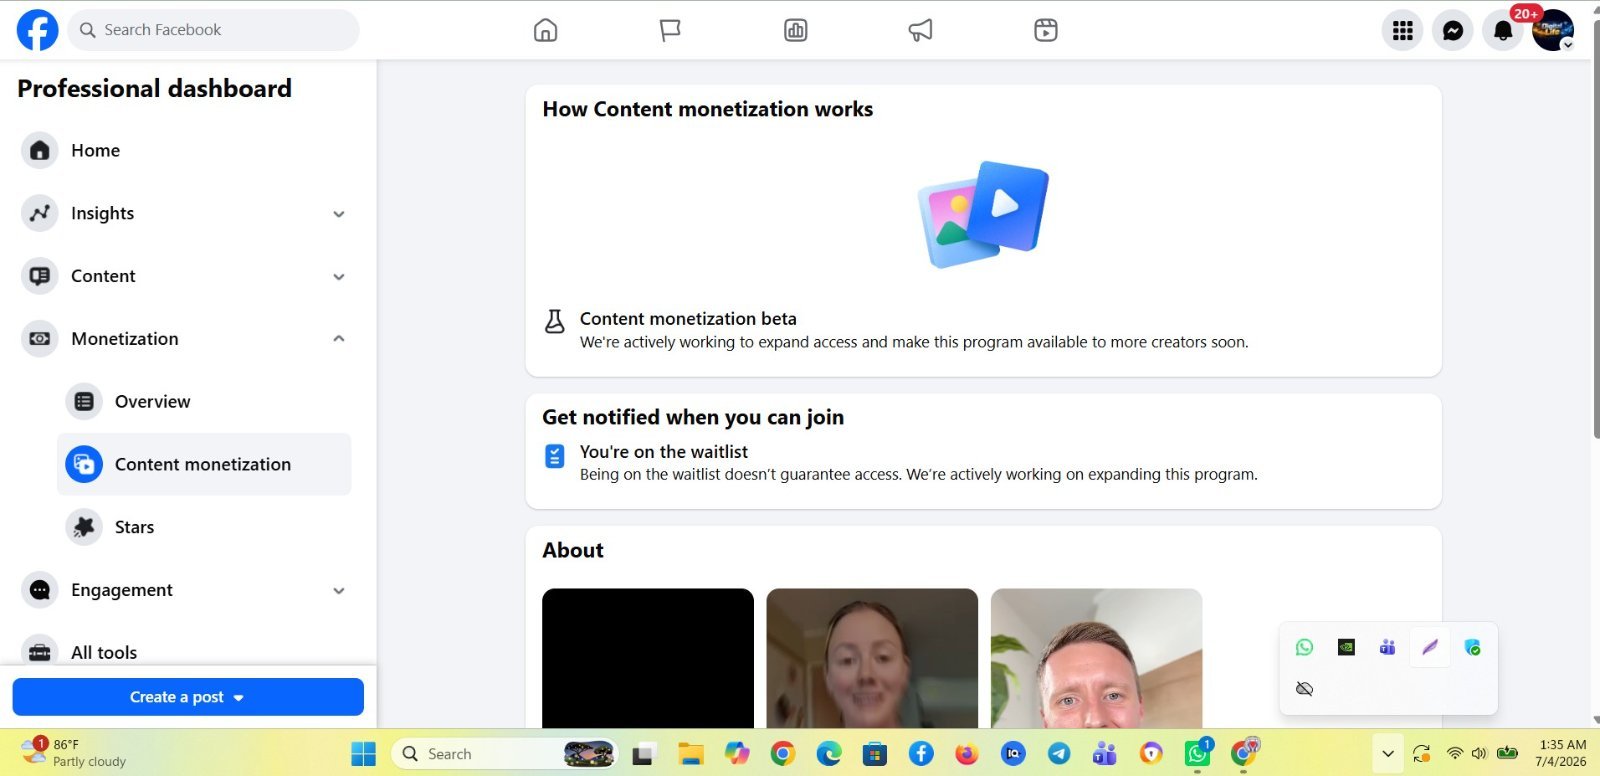Open the clock and date showing 1:35 AM
The width and height of the screenshot is (1600, 776).
[1562, 753]
